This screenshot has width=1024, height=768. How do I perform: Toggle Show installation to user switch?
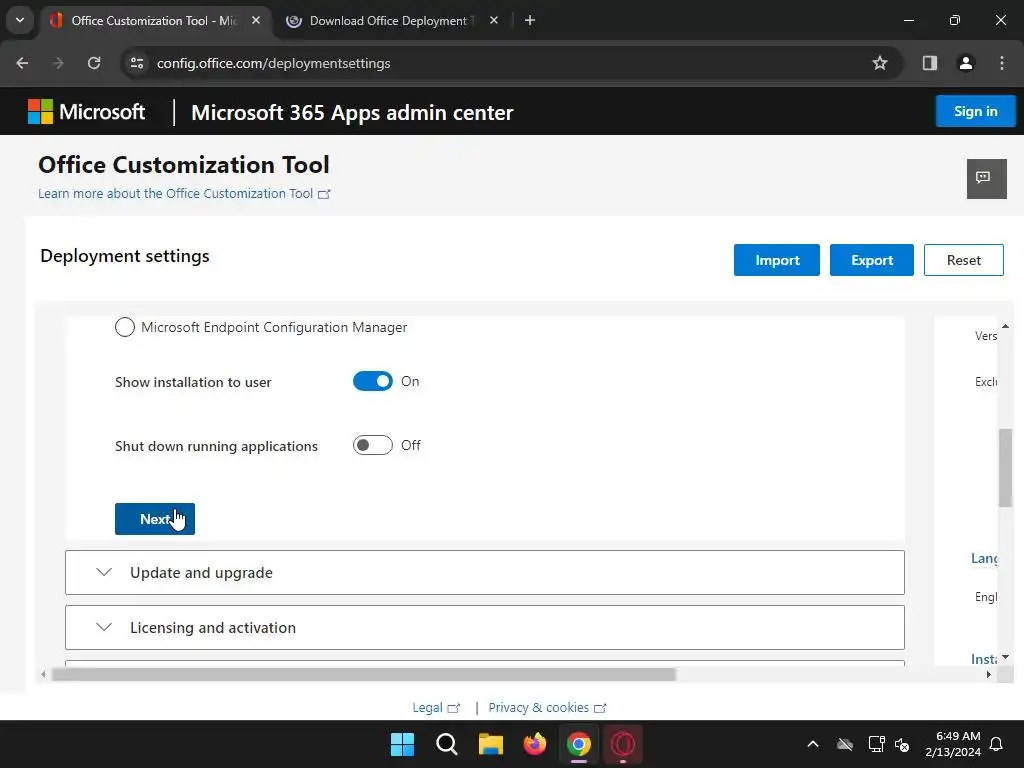click(x=372, y=381)
